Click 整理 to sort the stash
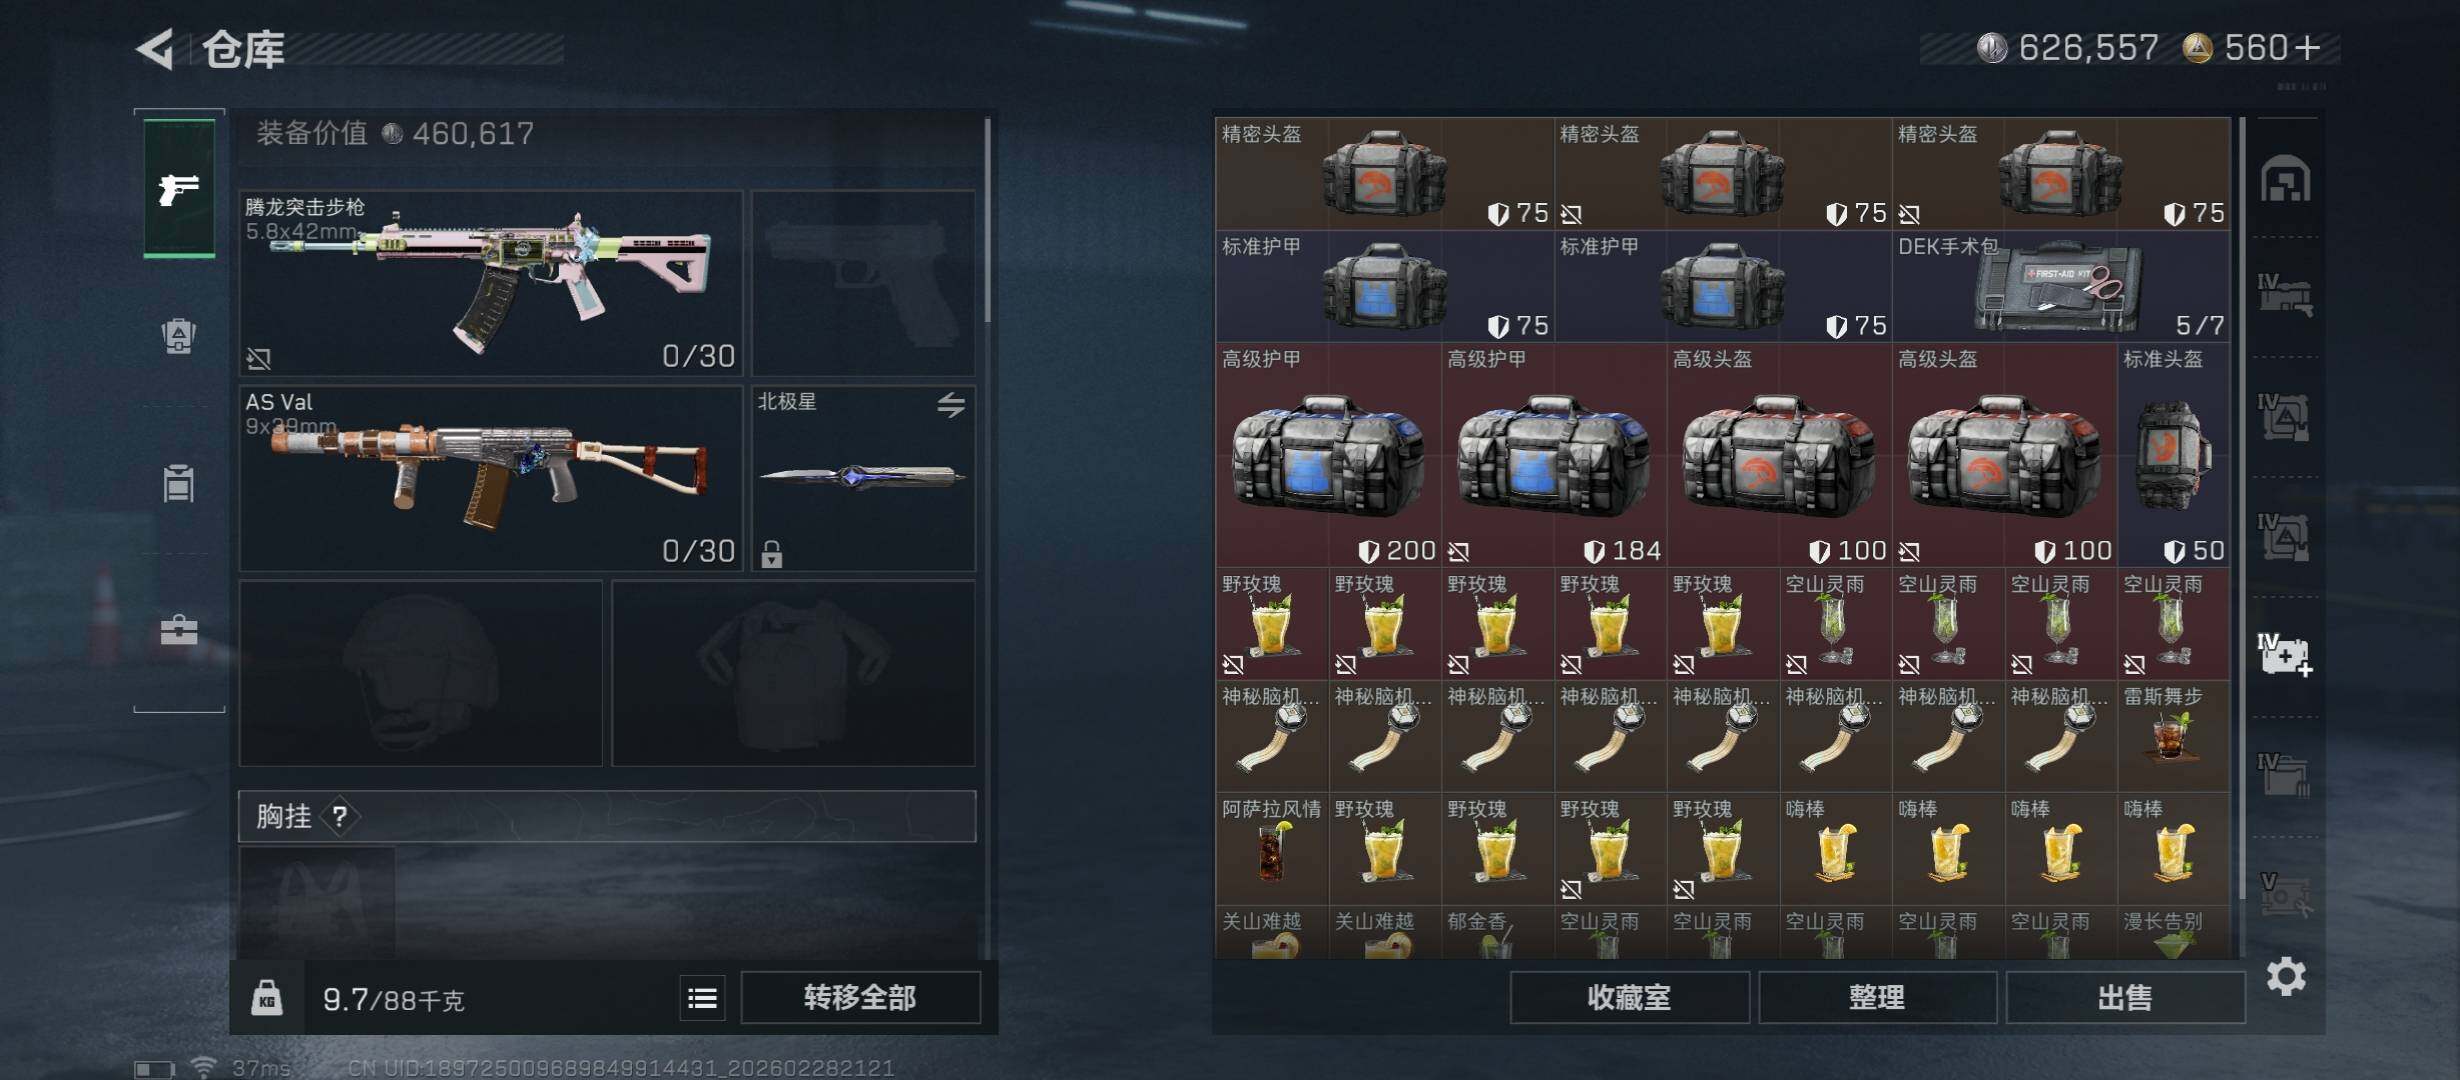Image resolution: width=2460 pixels, height=1080 pixels. [1877, 998]
